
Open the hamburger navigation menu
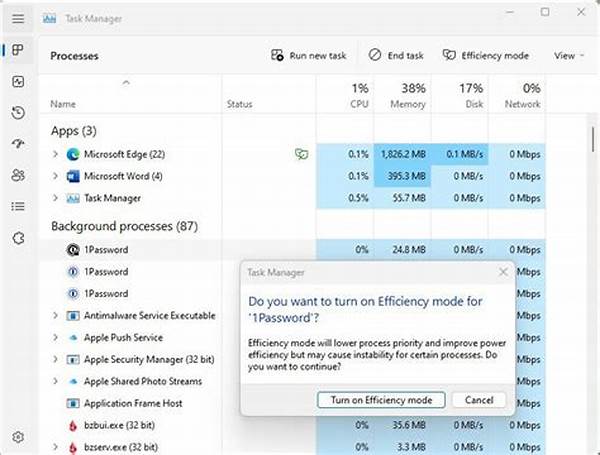pyautogui.click(x=18, y=18)
